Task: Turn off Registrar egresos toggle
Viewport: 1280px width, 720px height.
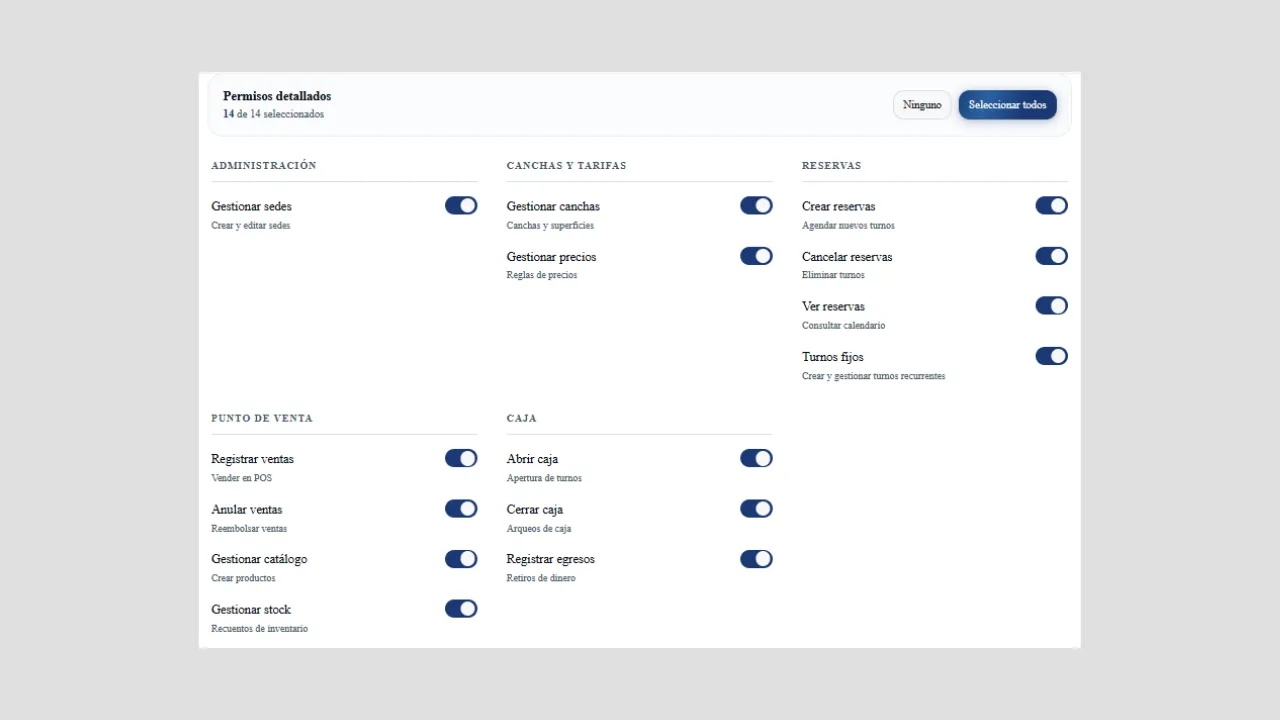Action: pos(756,559)
